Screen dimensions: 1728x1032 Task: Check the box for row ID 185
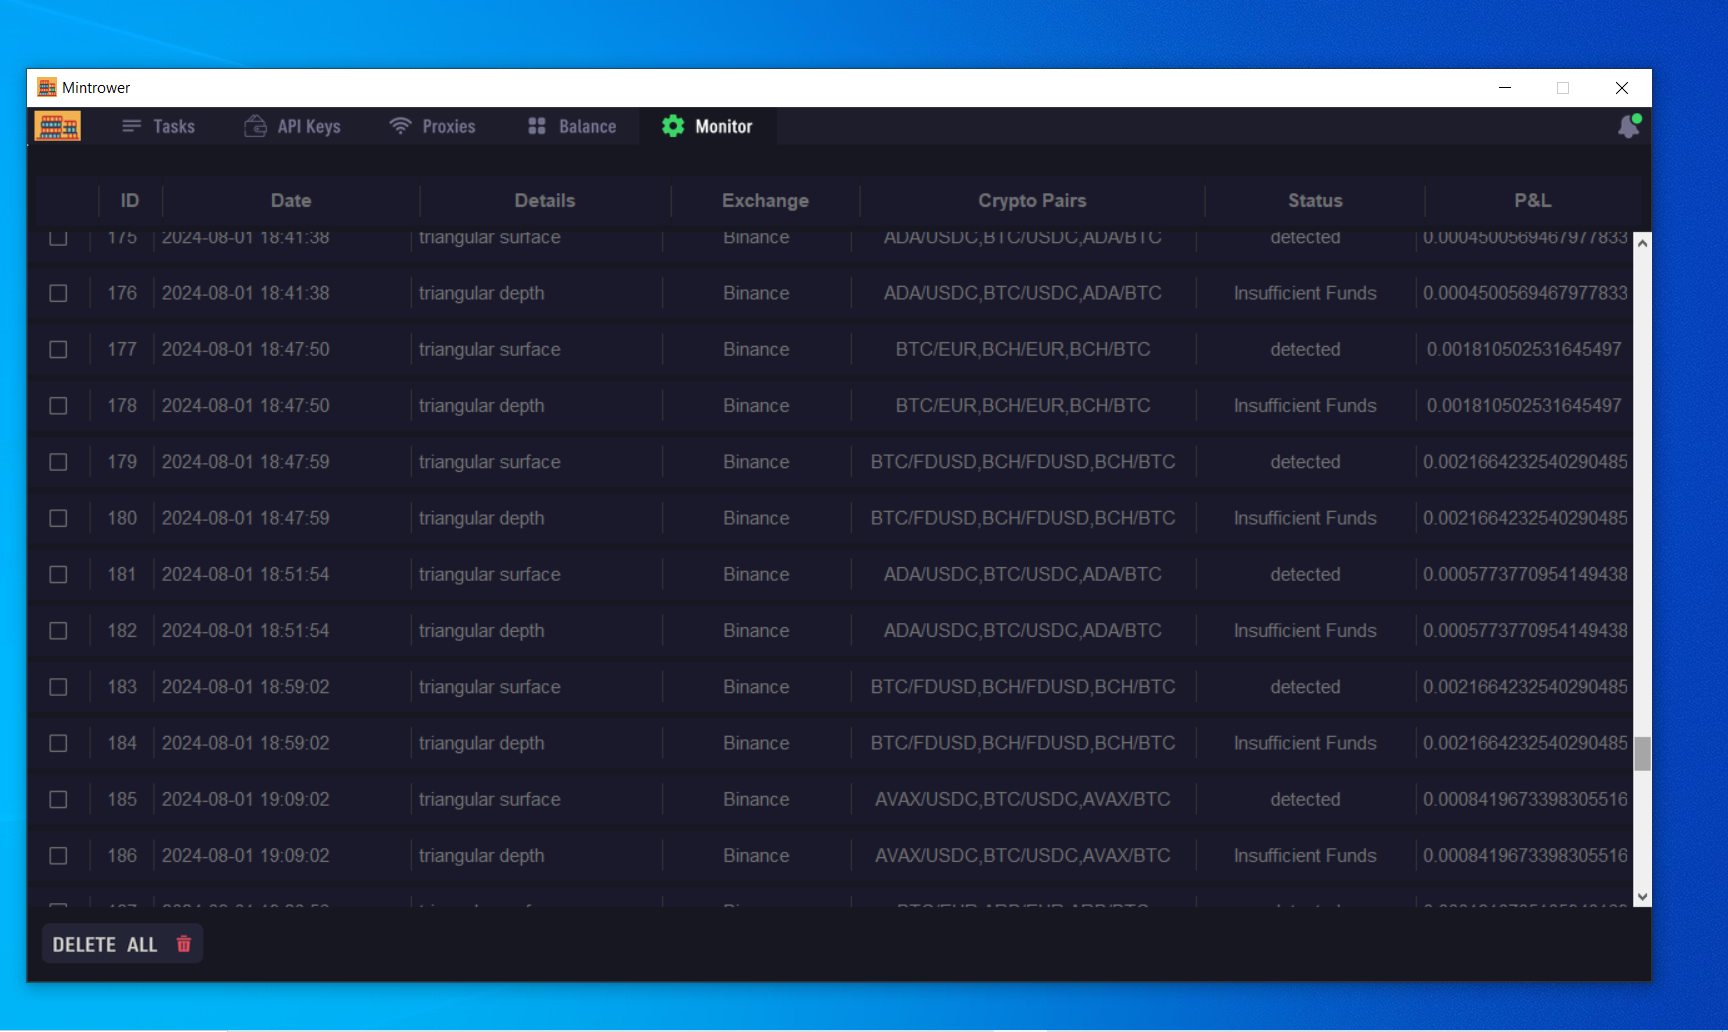click(59, 800)
